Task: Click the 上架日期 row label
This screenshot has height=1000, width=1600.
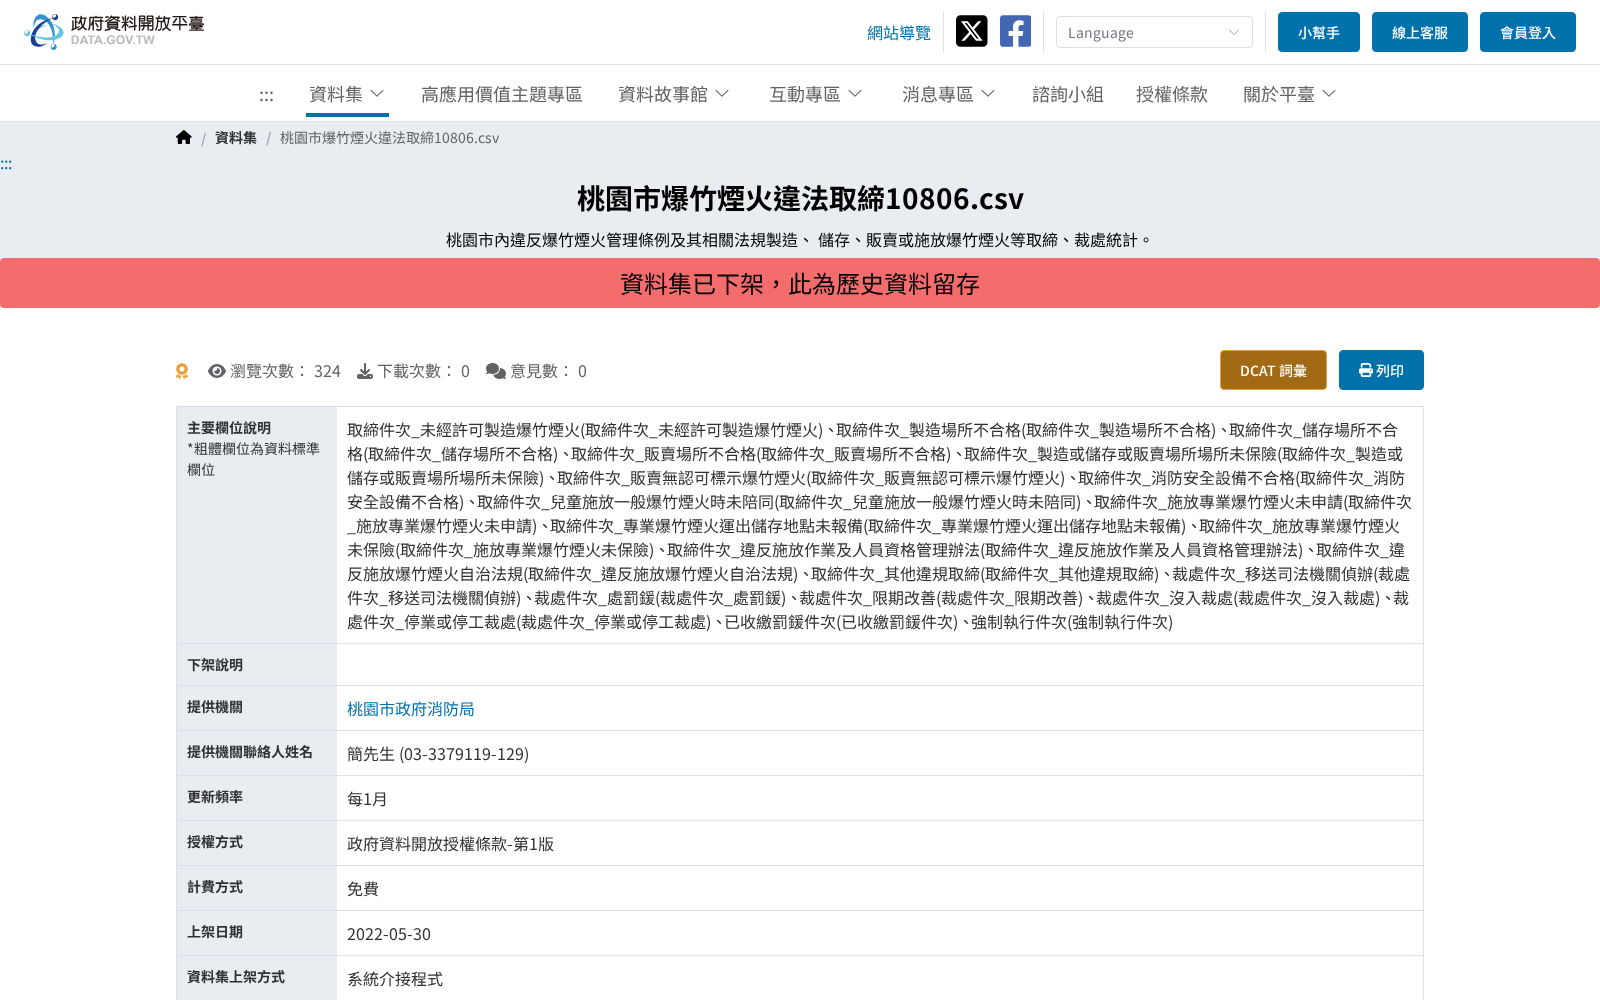Action: 215,932
